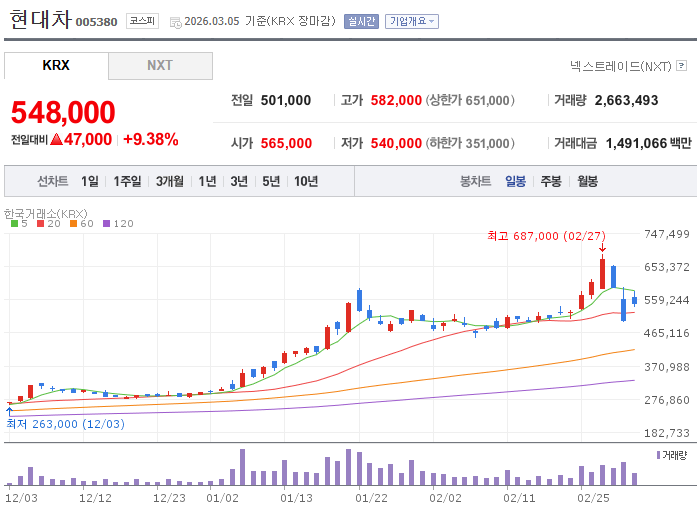Select the 1주일 line chart period
Image resolution: width=697 pixels, height=510 pixels.
point(127,181)
